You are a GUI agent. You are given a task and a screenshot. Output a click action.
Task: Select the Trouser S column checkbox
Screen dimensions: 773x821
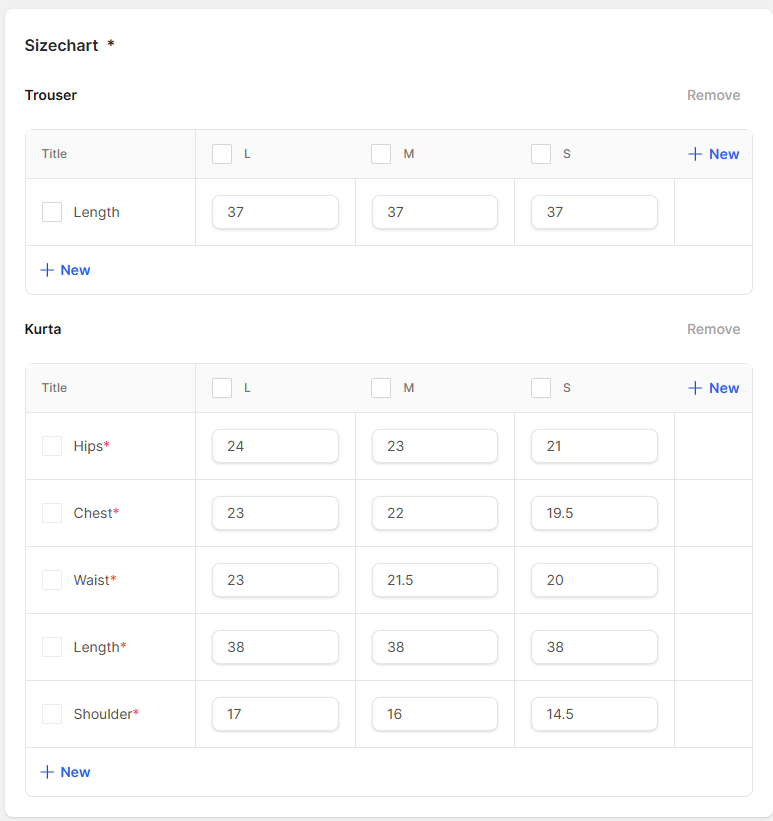(x=541, y=154)
